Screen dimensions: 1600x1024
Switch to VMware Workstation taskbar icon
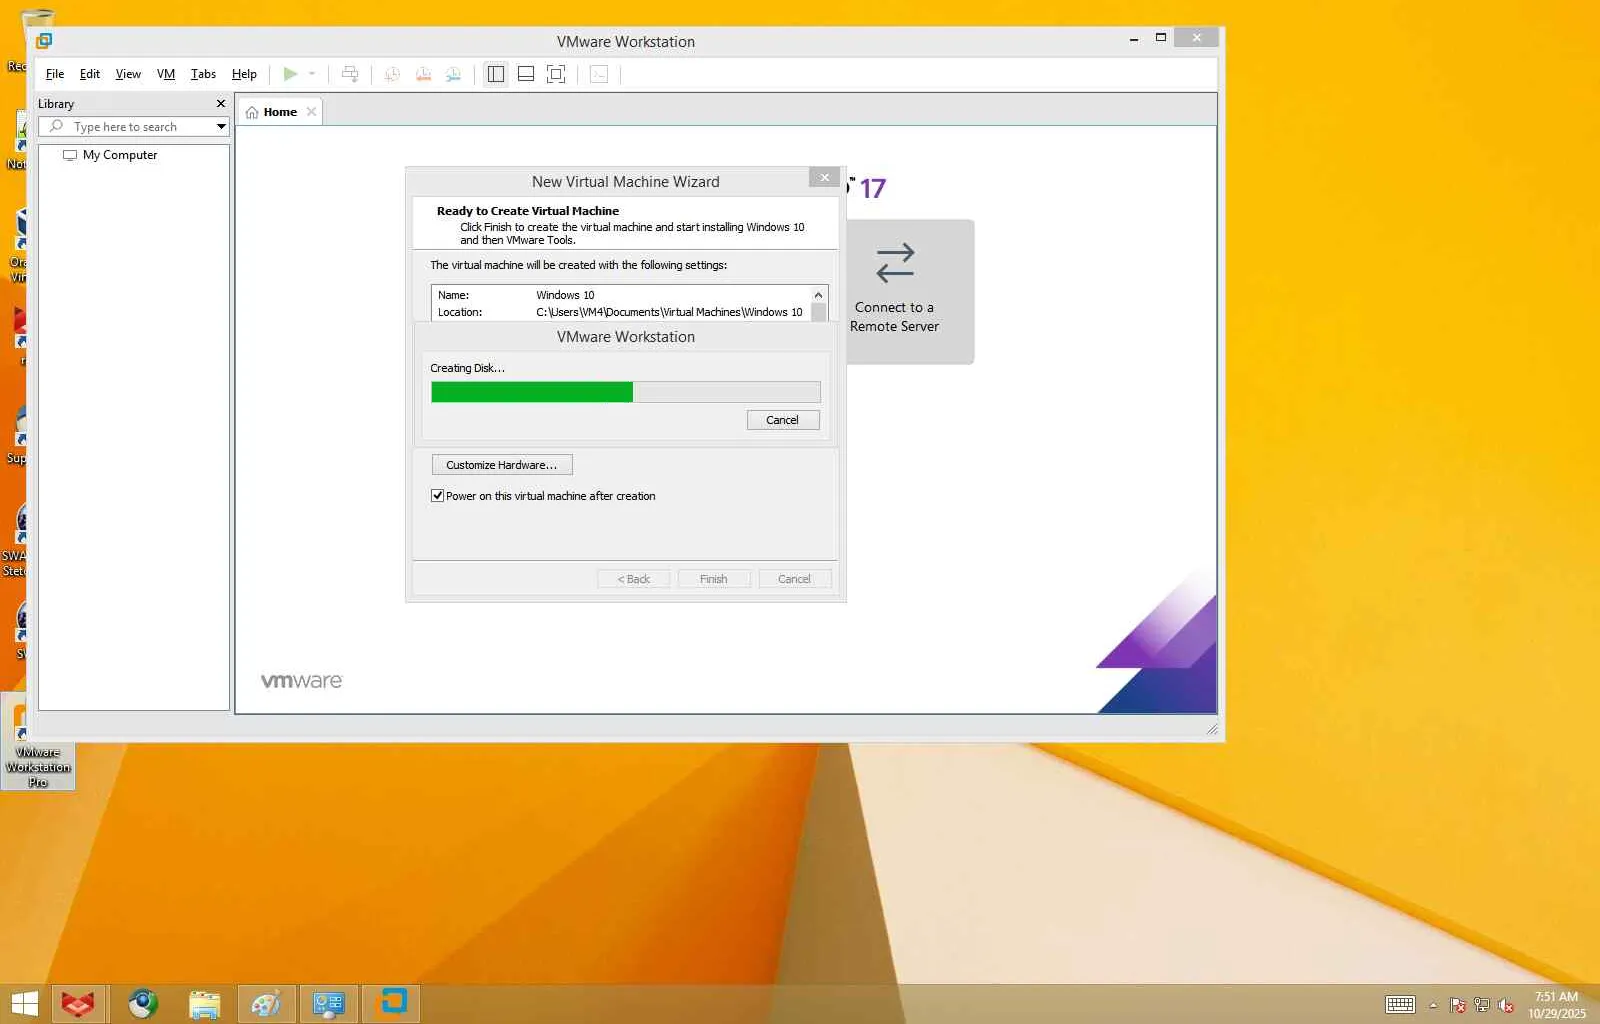[x=392, y=1004]
